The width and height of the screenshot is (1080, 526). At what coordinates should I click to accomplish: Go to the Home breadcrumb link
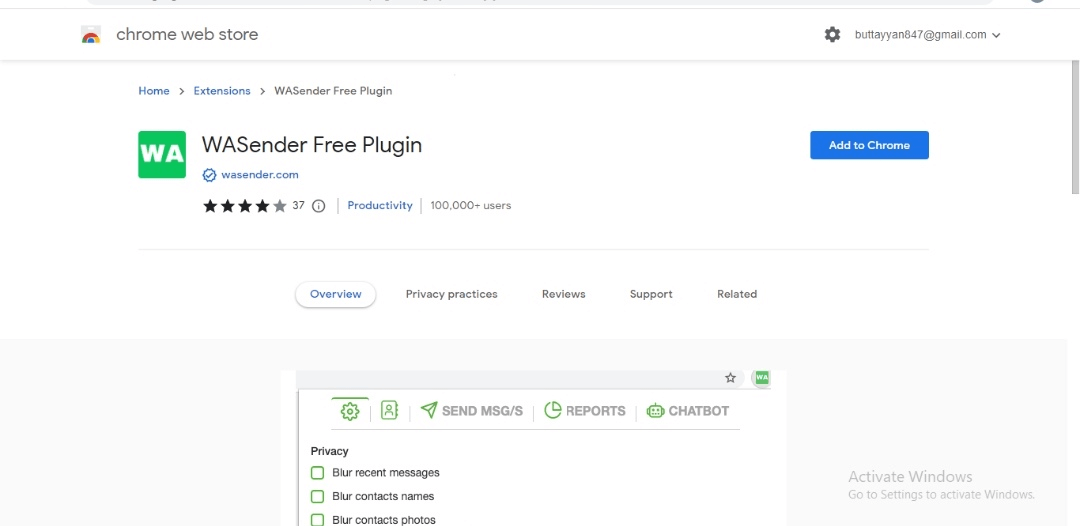154,91
